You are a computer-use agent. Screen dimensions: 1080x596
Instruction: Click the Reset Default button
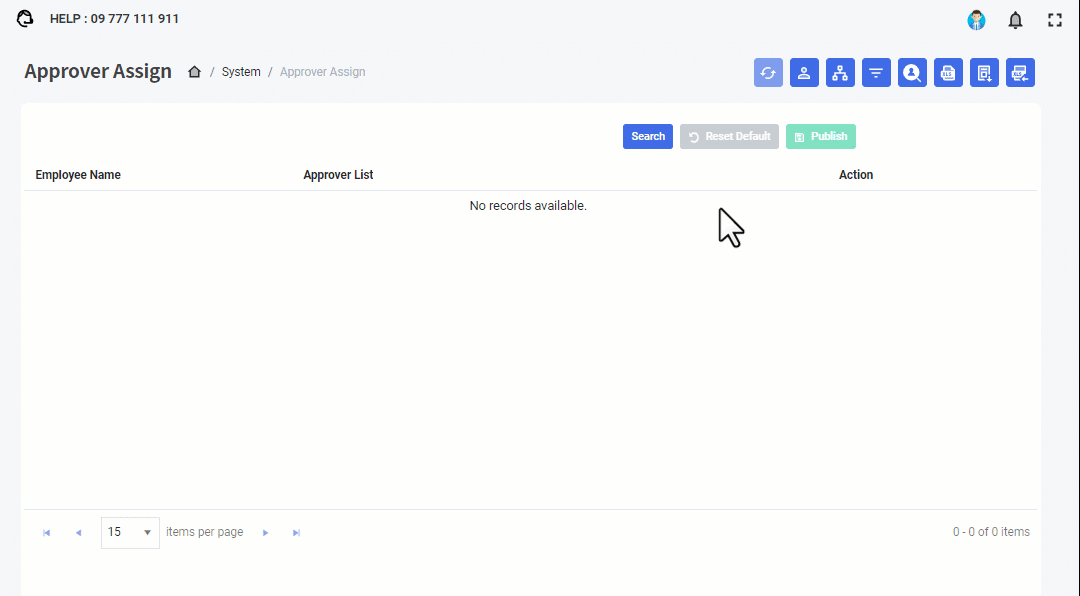[x=729, y=137]
